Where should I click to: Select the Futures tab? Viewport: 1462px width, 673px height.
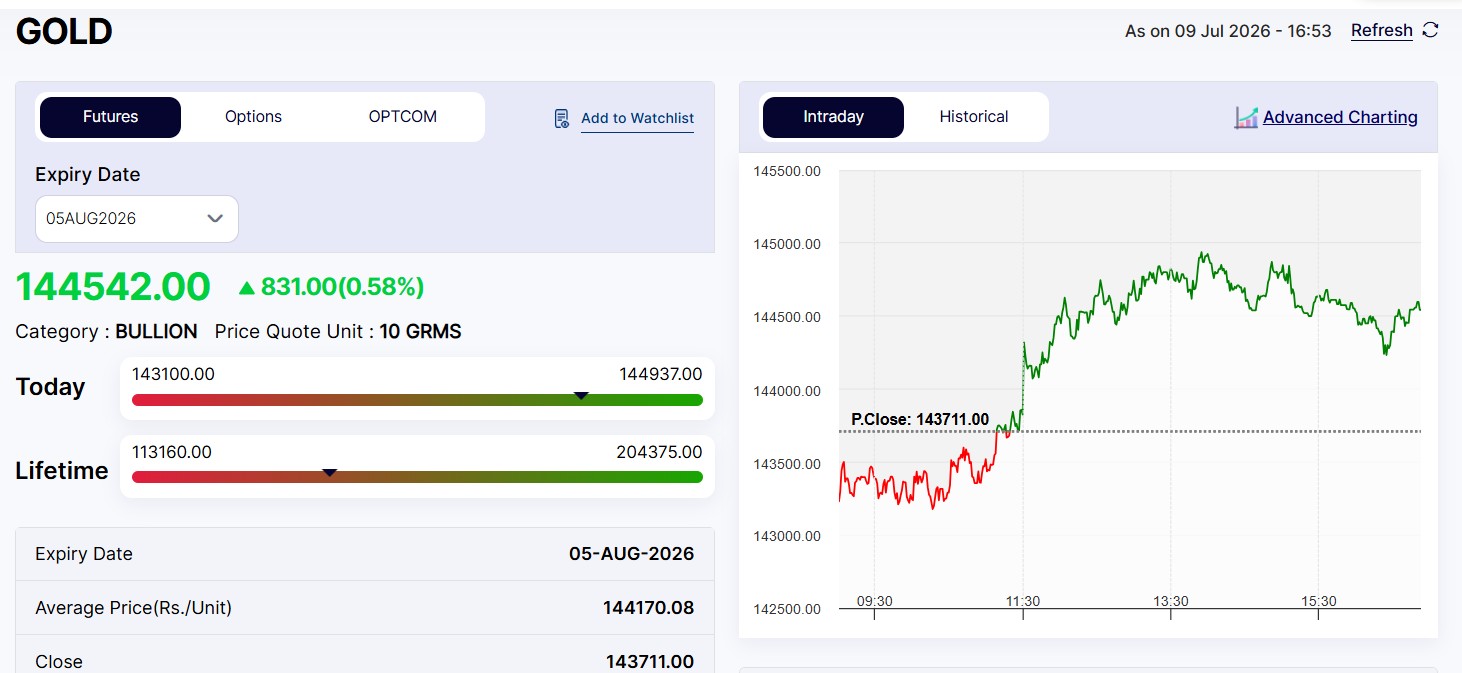pos(110,117)
